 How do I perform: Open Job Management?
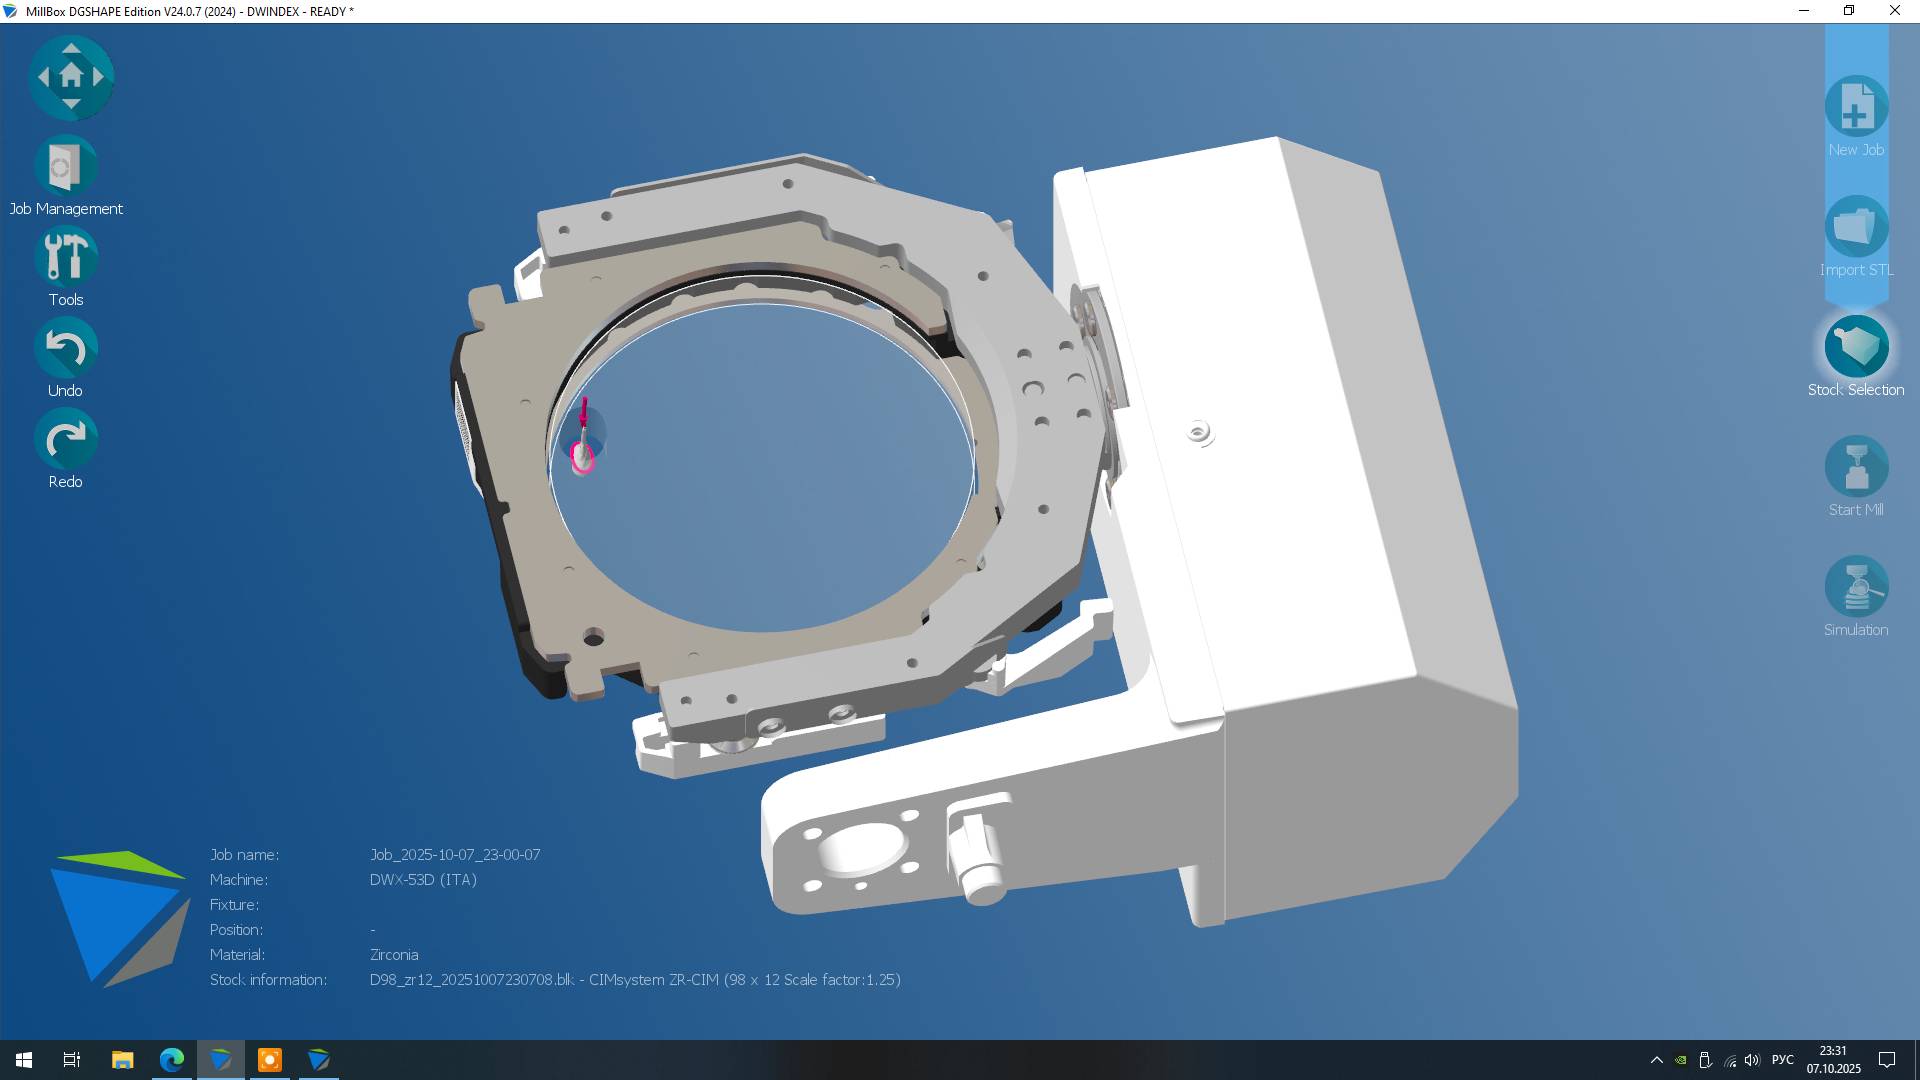(66, 167)
